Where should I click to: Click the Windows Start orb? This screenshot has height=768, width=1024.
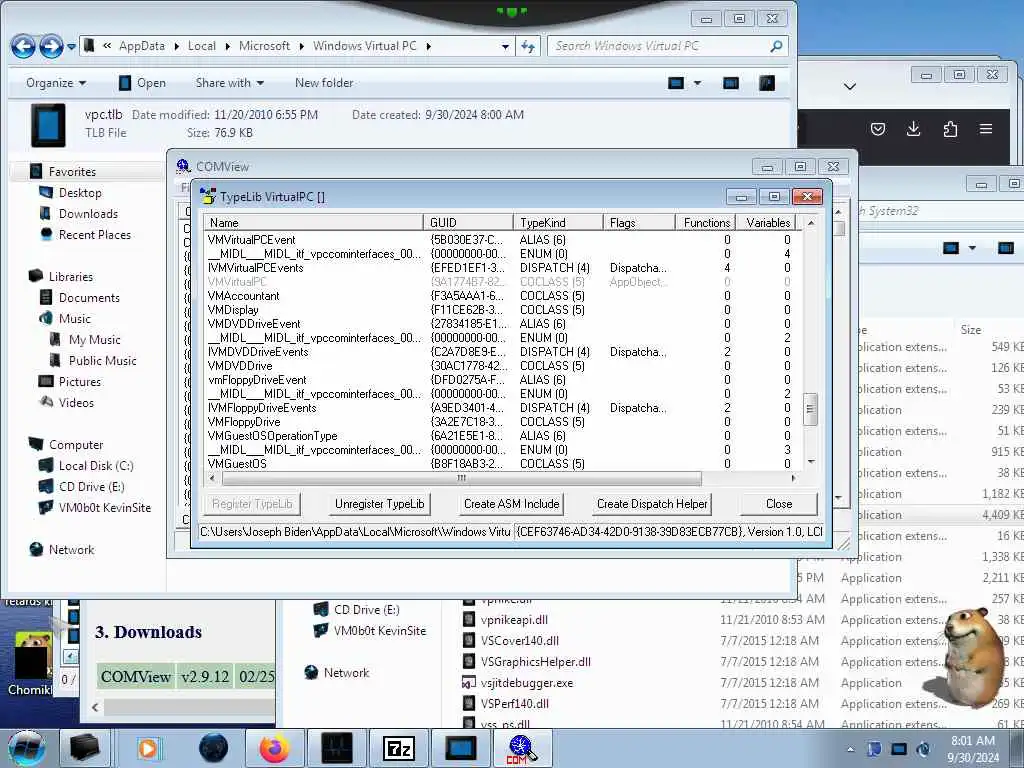(x=26, y=748)
